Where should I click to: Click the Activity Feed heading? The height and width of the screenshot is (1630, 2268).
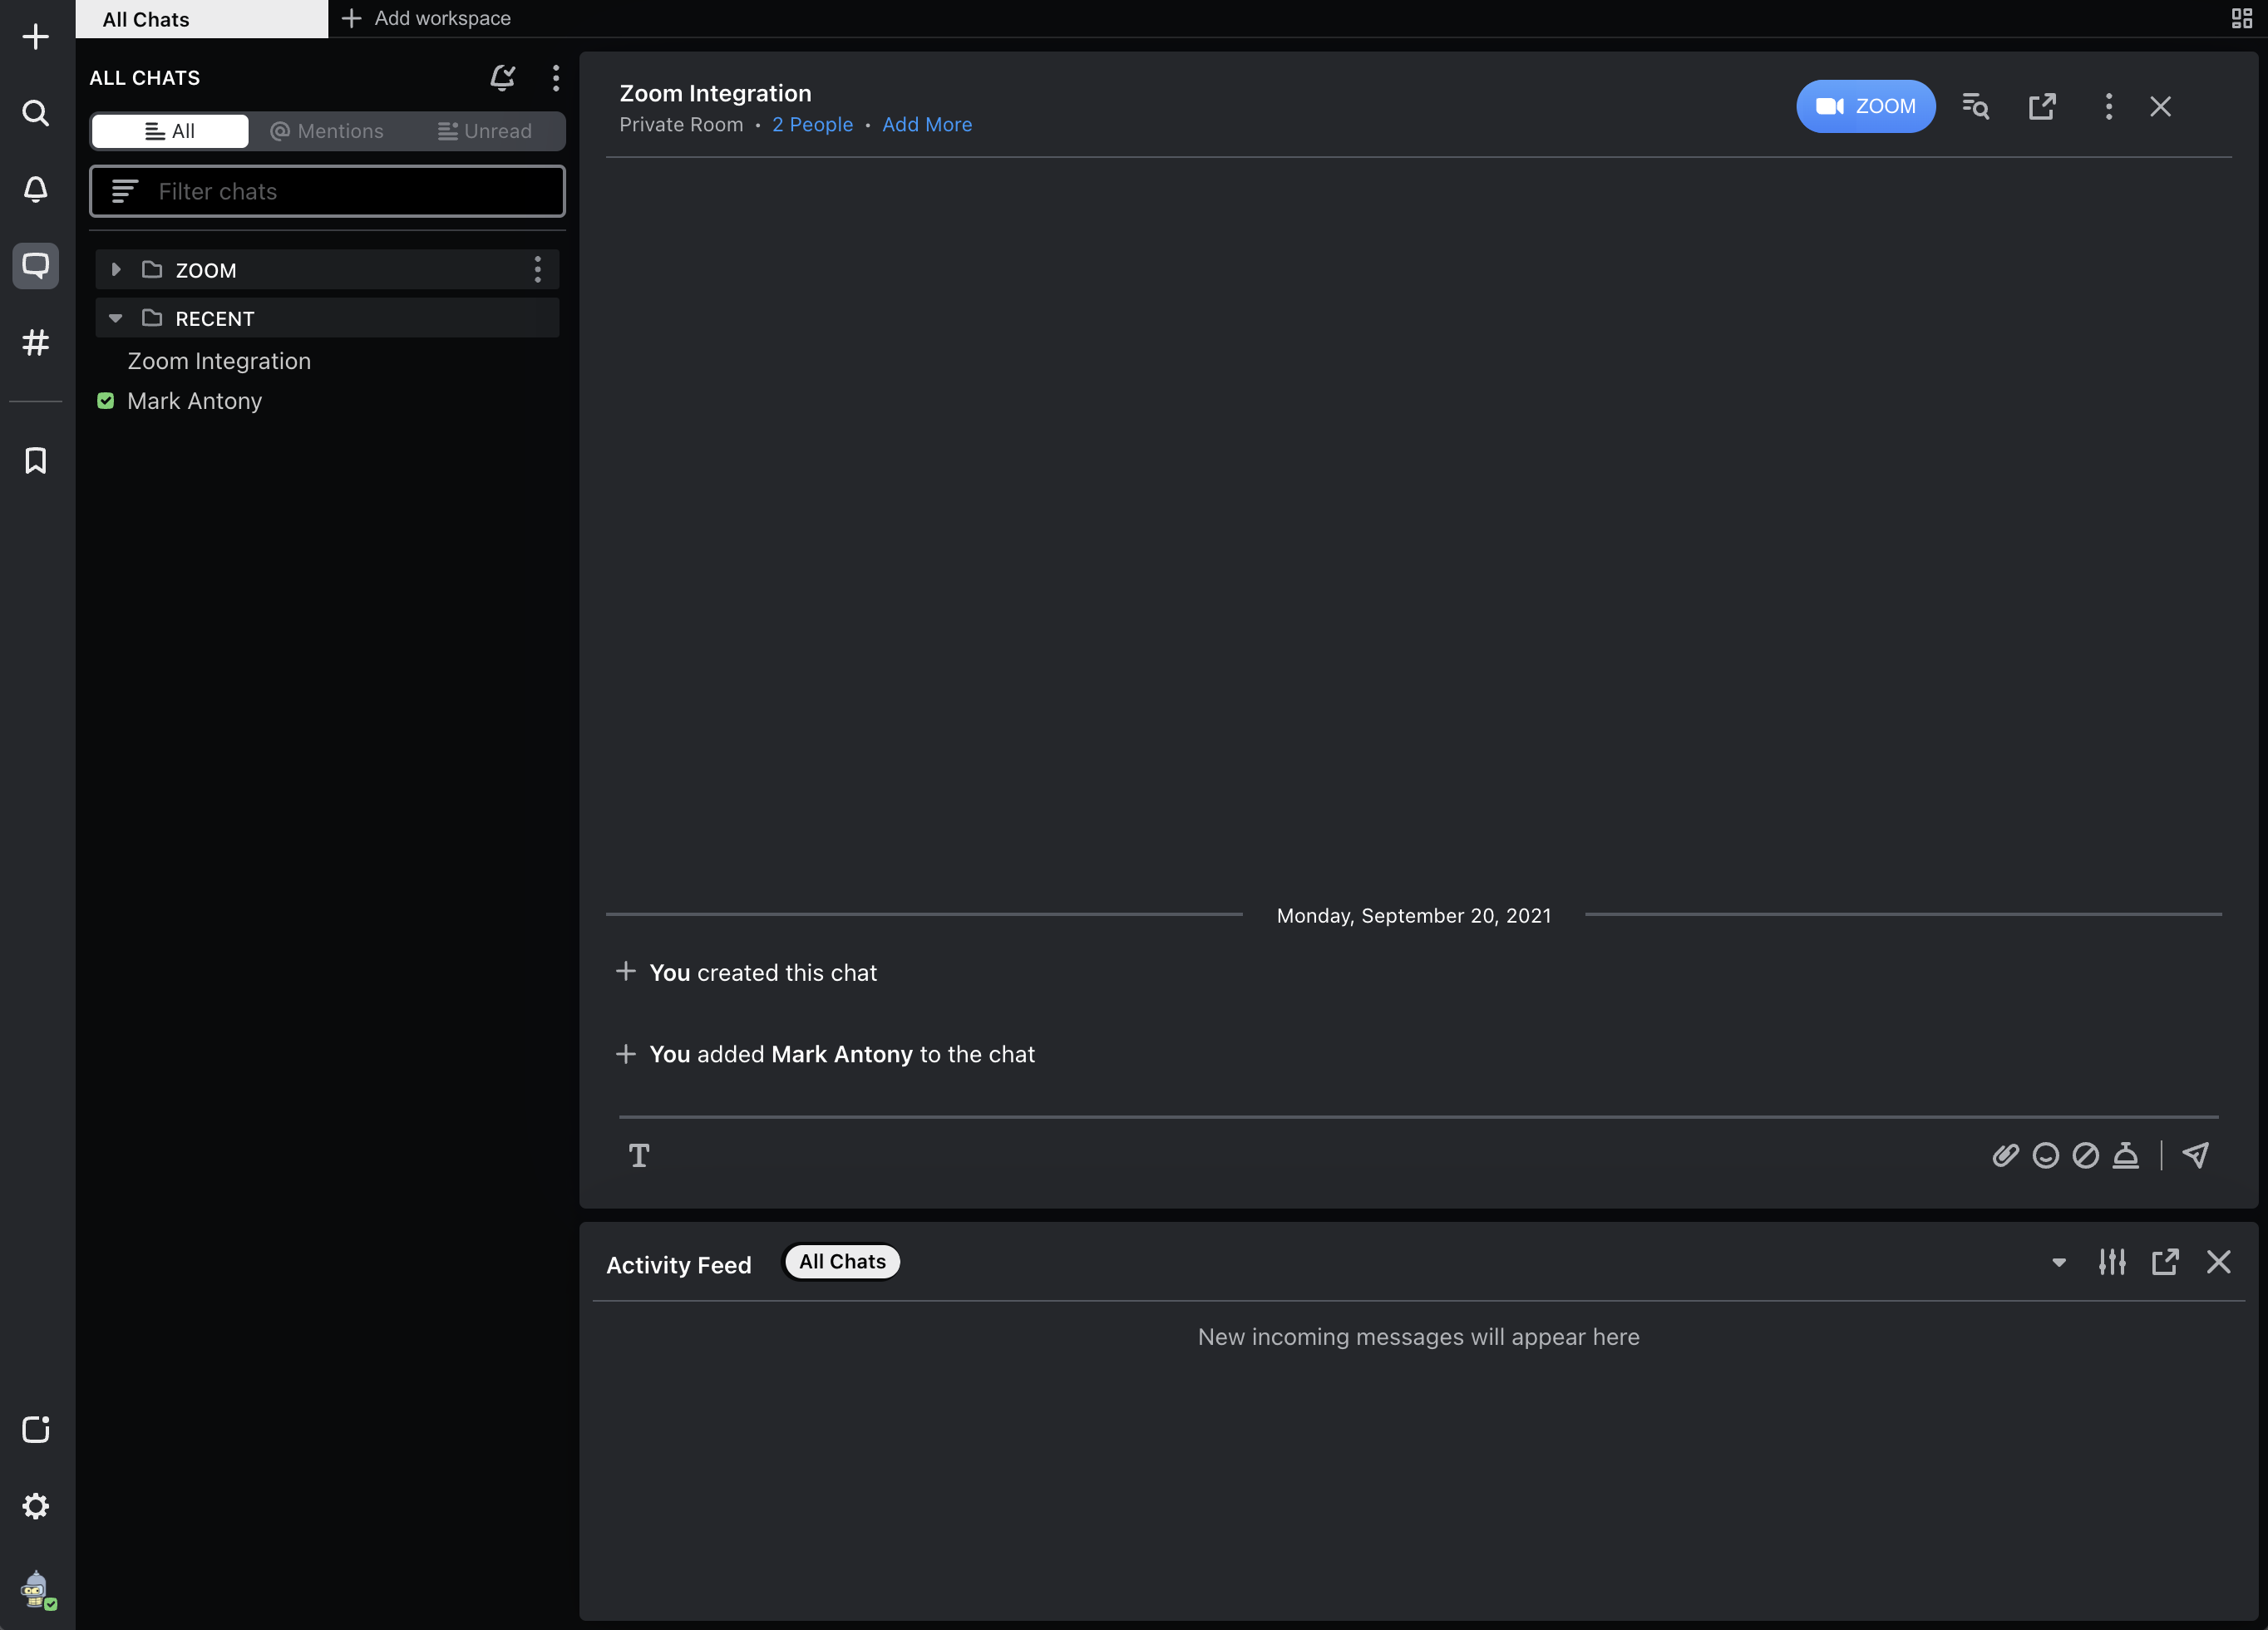679,1265
